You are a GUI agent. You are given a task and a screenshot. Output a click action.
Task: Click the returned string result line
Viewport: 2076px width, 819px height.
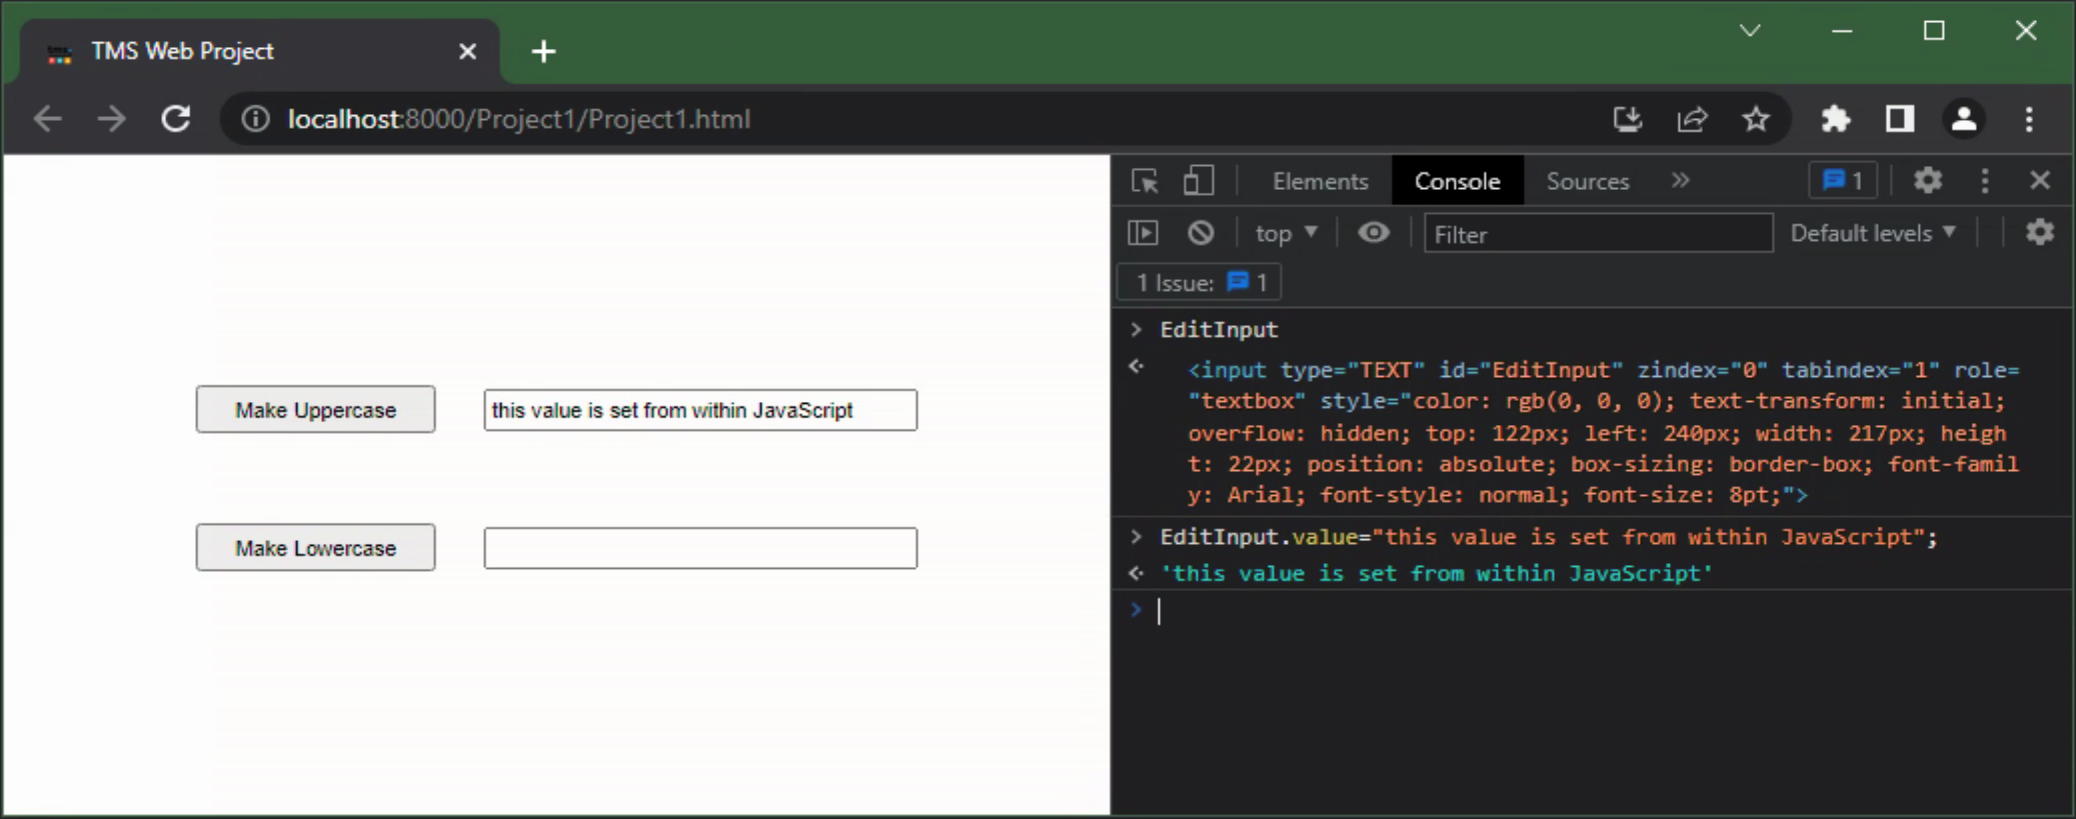(x=1436, y=573)
